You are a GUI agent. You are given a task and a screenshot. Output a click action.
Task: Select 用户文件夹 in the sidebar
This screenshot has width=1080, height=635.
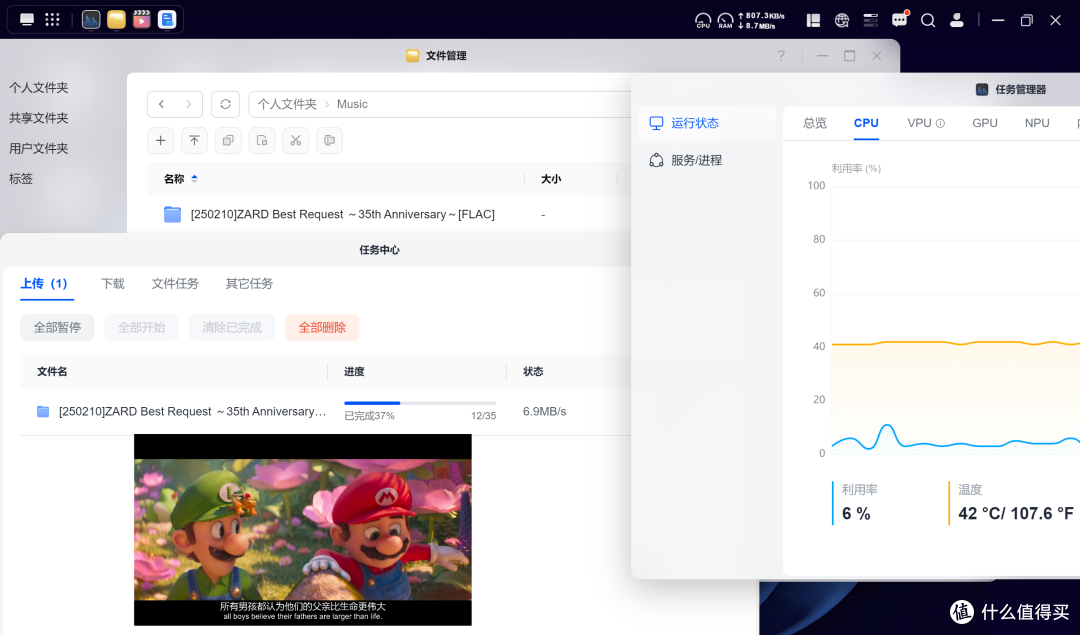click(x=39, y=148)
